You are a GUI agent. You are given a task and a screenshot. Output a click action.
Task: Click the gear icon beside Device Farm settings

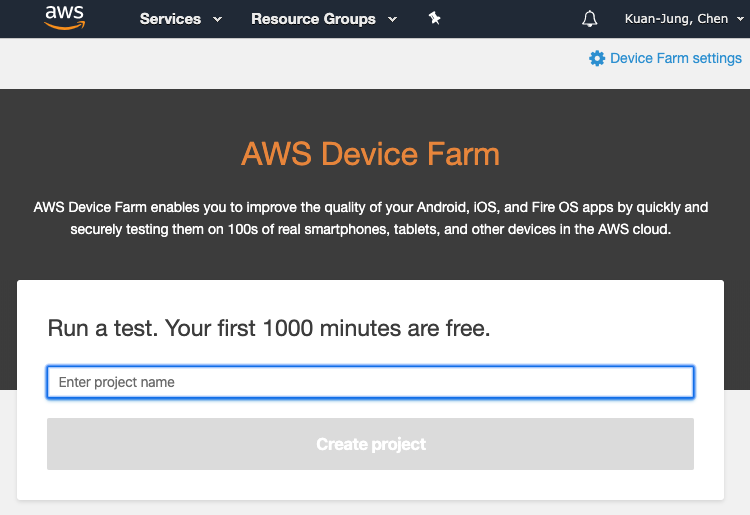click(597, 58)
